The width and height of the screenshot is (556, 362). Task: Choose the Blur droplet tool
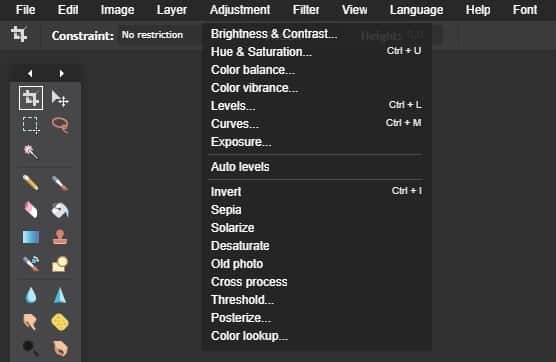(x=31, y=295)
